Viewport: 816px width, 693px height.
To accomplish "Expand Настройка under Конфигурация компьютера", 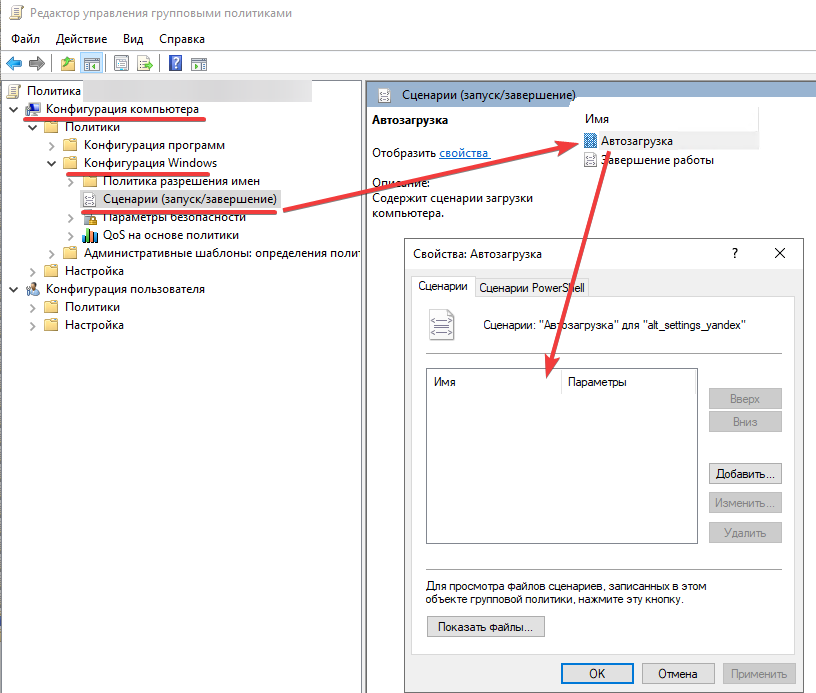I will coord(33,272).
